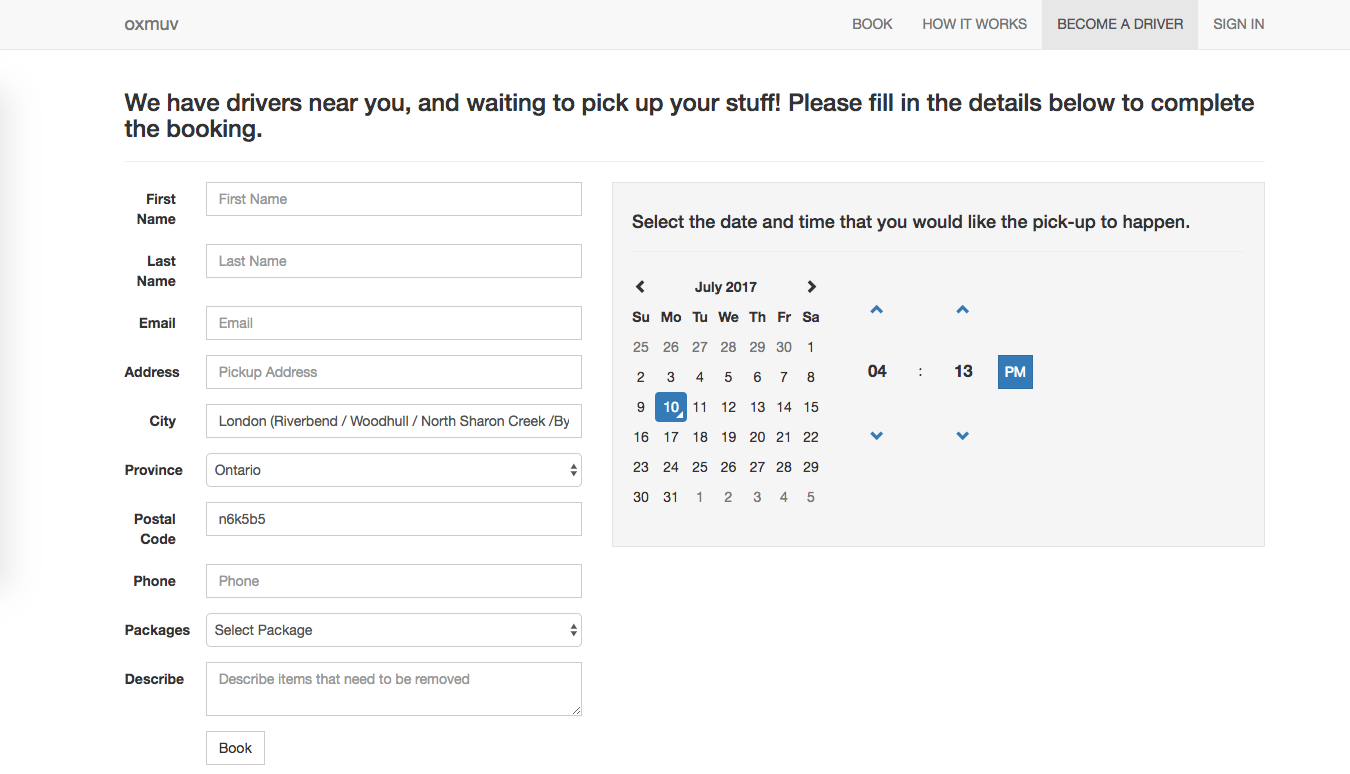Open HOW IT WORKS page
The width and height of the screenshot is (1350, 774).
[974, 24]
